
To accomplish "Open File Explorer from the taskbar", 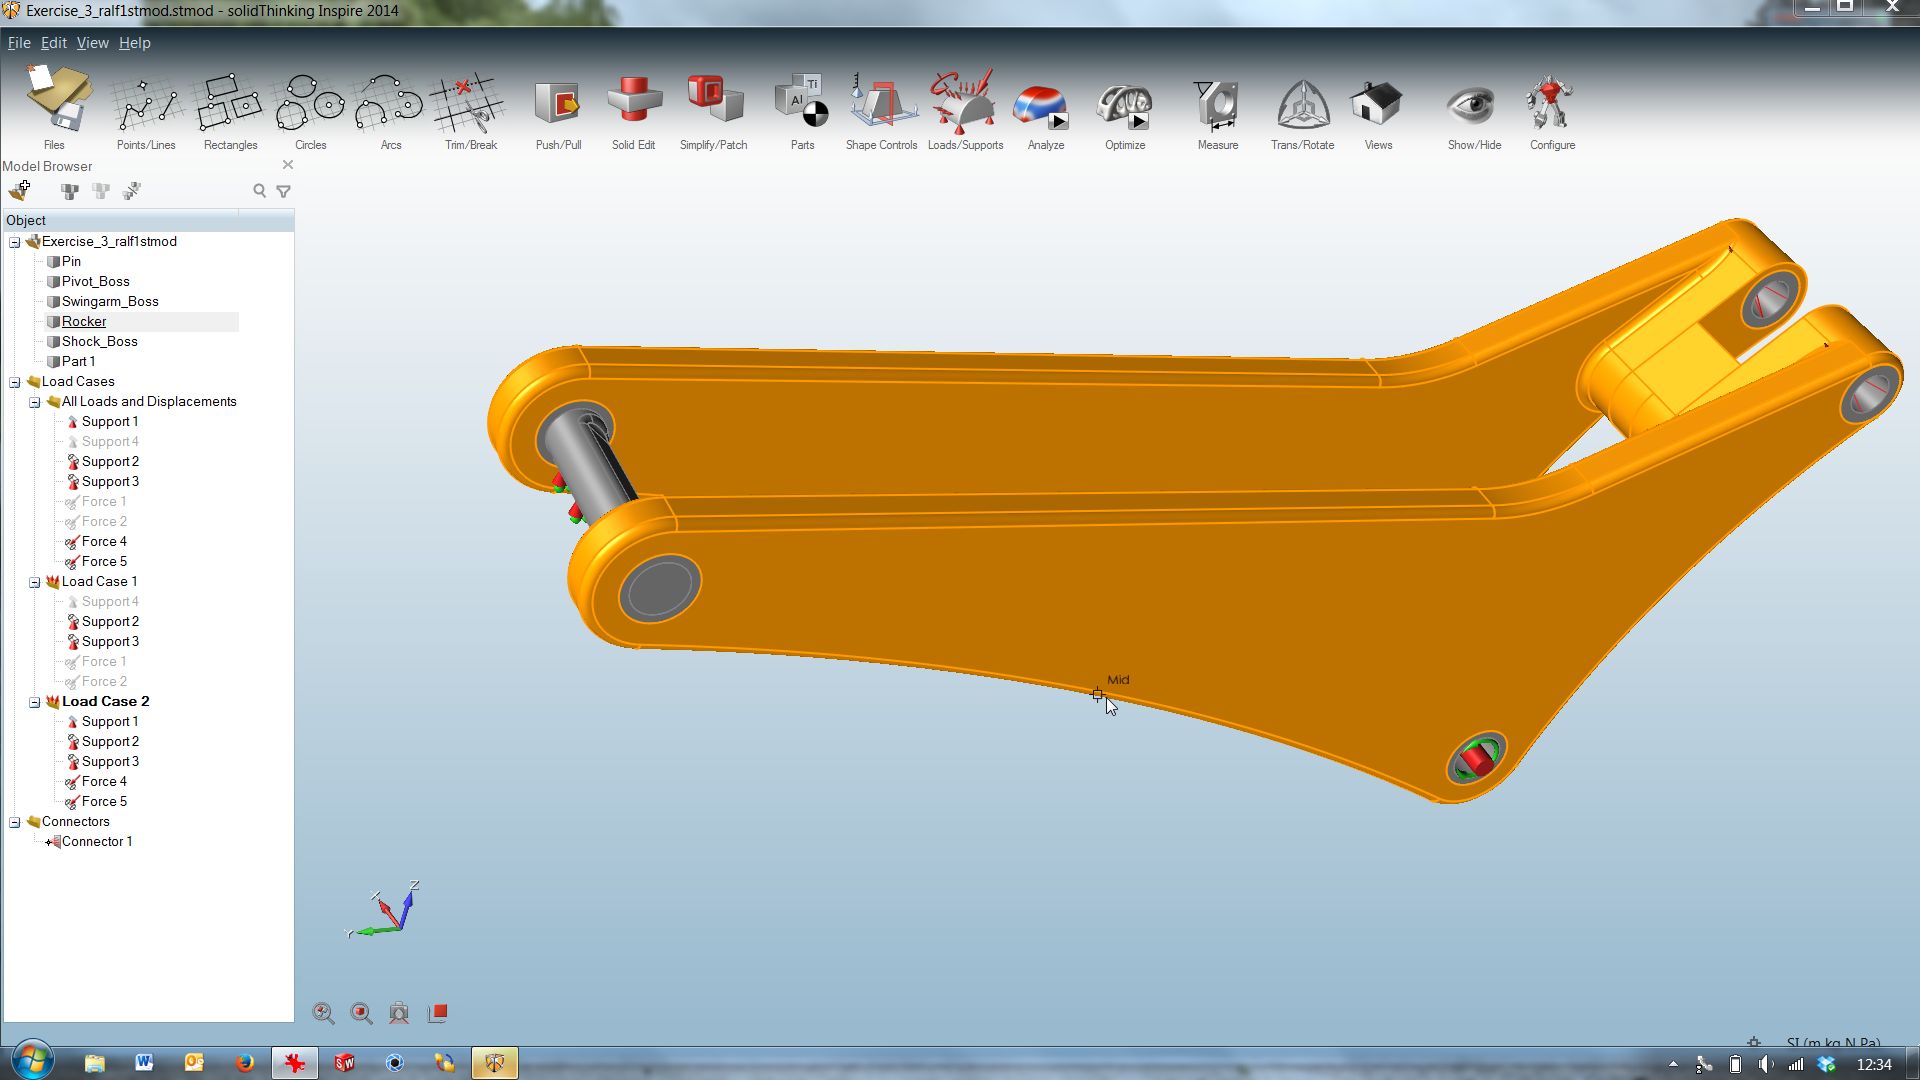I will point(95,1063).
